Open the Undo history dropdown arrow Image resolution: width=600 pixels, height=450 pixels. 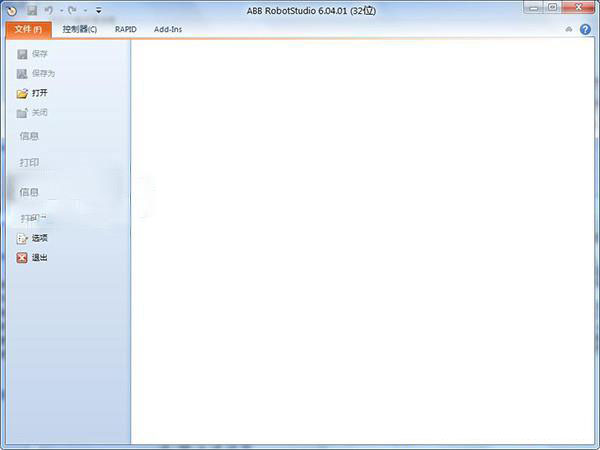pos(61,11)
